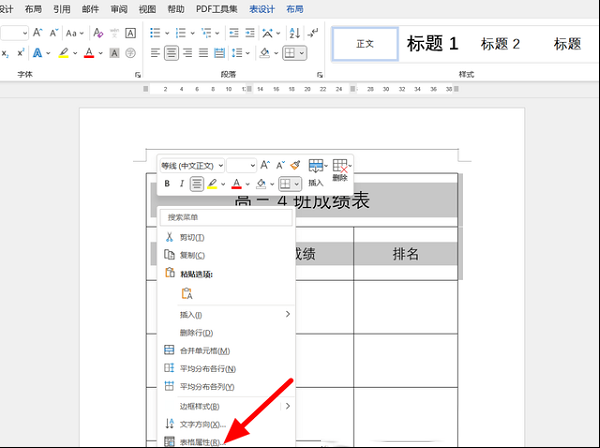Toggle center alignment in mini toolbar
The image size is (600, 448).
197,184
